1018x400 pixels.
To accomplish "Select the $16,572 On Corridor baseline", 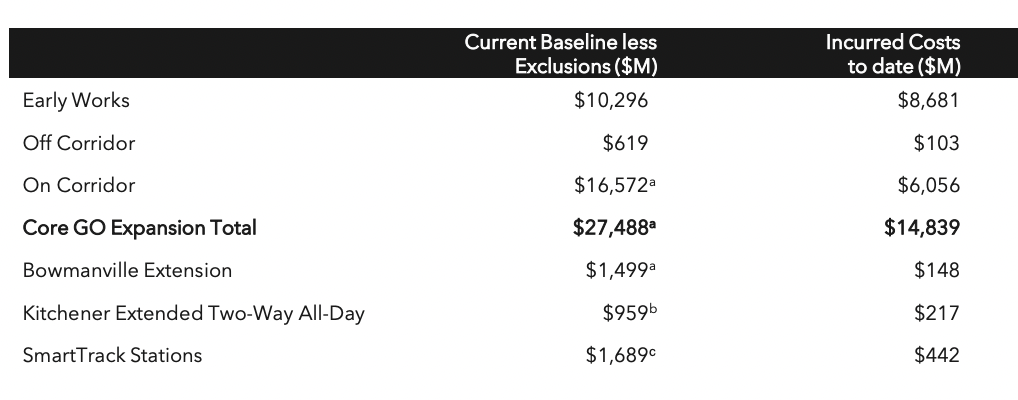I will click(x=611, y=185).
